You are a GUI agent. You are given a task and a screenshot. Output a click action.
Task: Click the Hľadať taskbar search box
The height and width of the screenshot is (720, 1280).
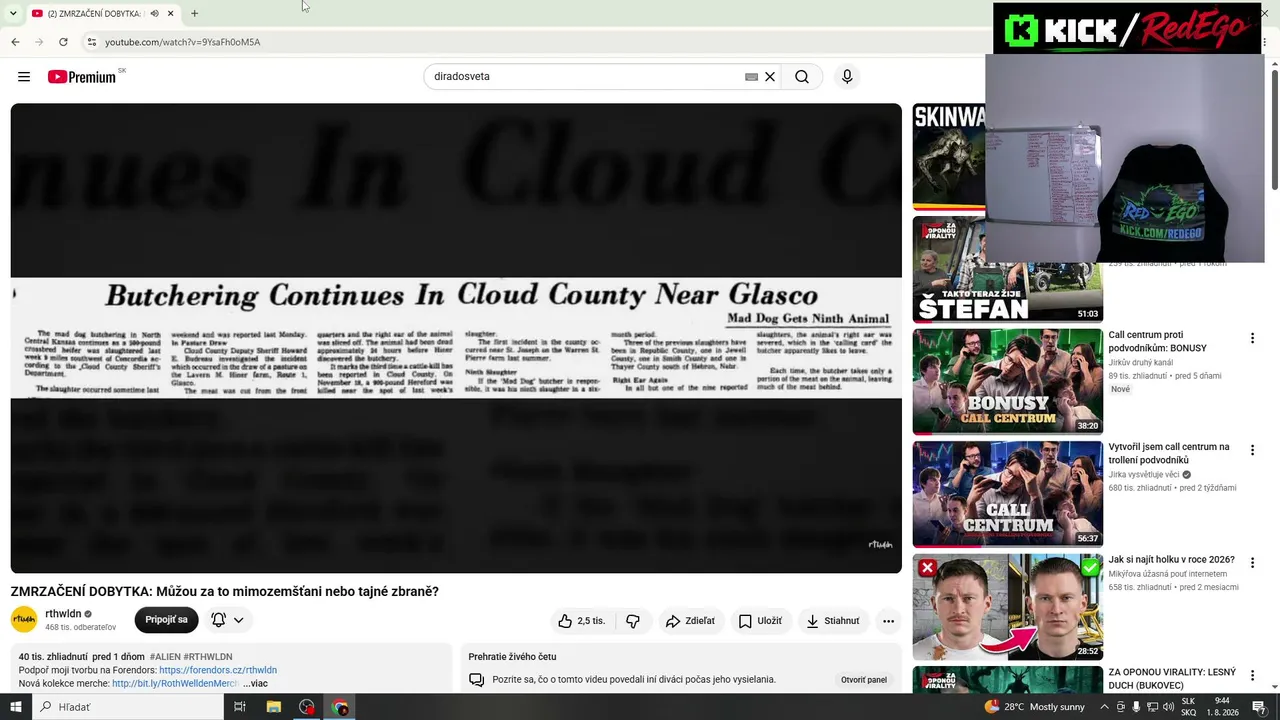click(128, 707)
